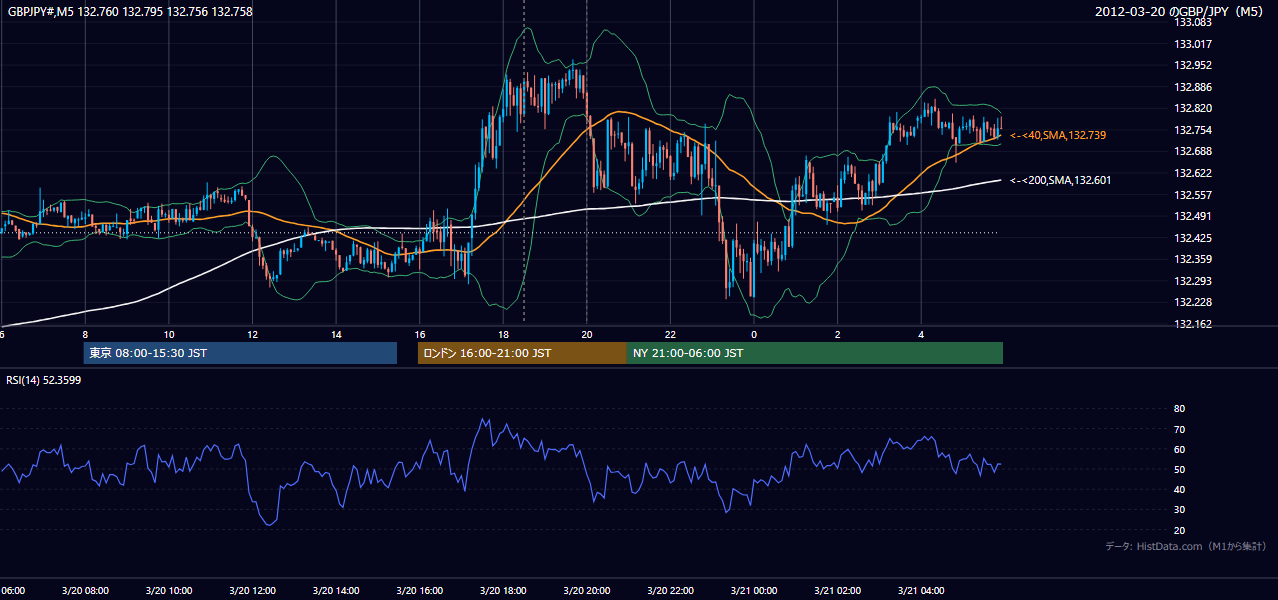Click price axis label 132.359

point(1192,259)
